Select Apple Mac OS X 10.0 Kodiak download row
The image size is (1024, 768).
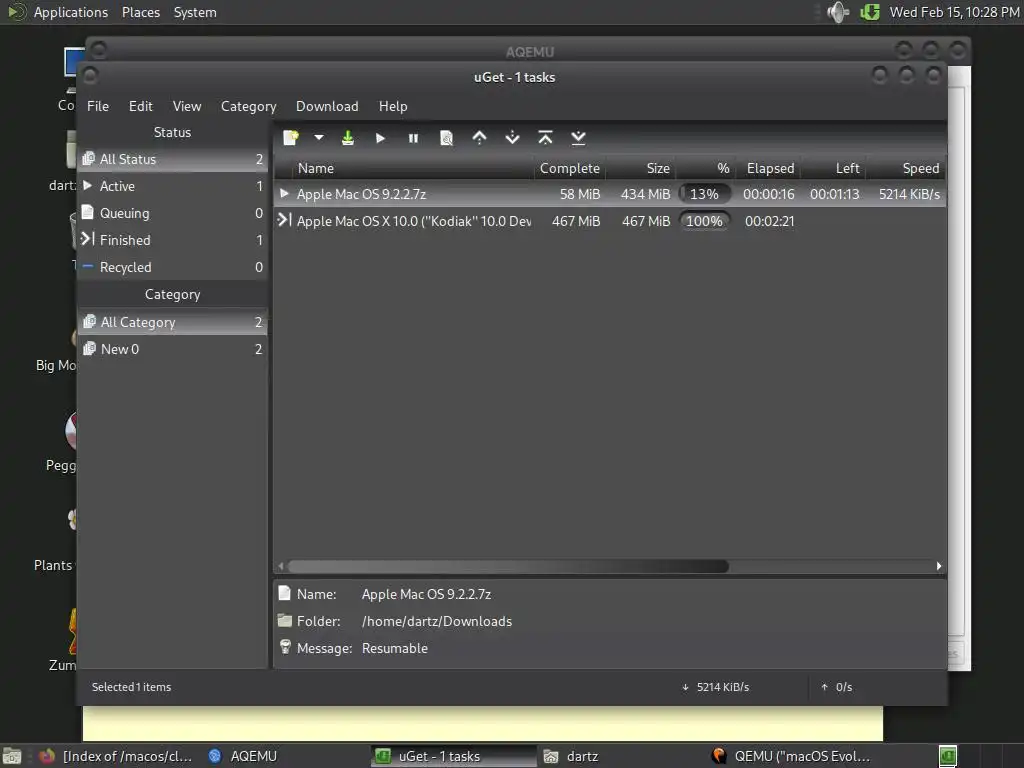[609, 221]
